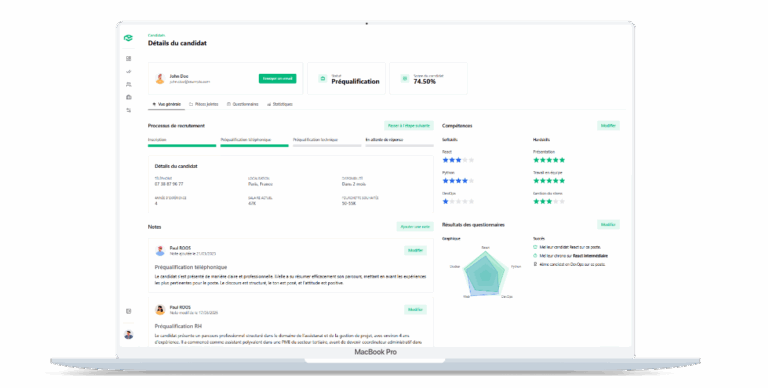
Task: Select the Préqualification technique progress step
Action: click(327, 142)
